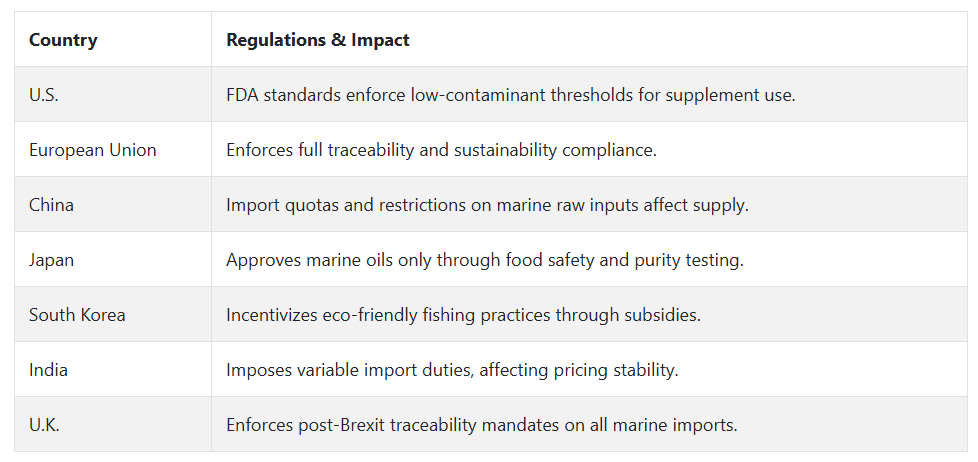Select the U.S. country cell

44,95
